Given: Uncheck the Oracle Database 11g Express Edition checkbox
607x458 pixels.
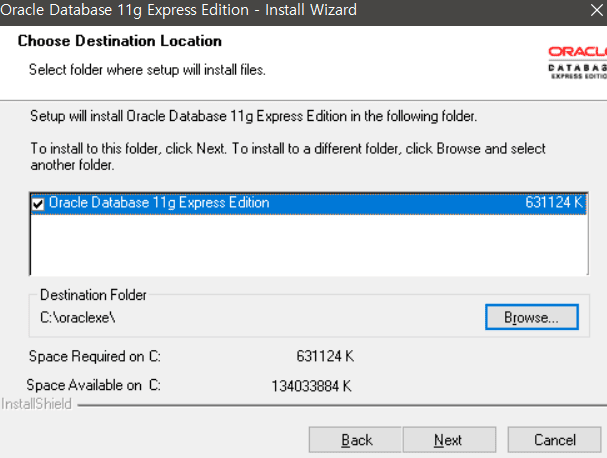Looking at the screenshot, I should 38,204.
